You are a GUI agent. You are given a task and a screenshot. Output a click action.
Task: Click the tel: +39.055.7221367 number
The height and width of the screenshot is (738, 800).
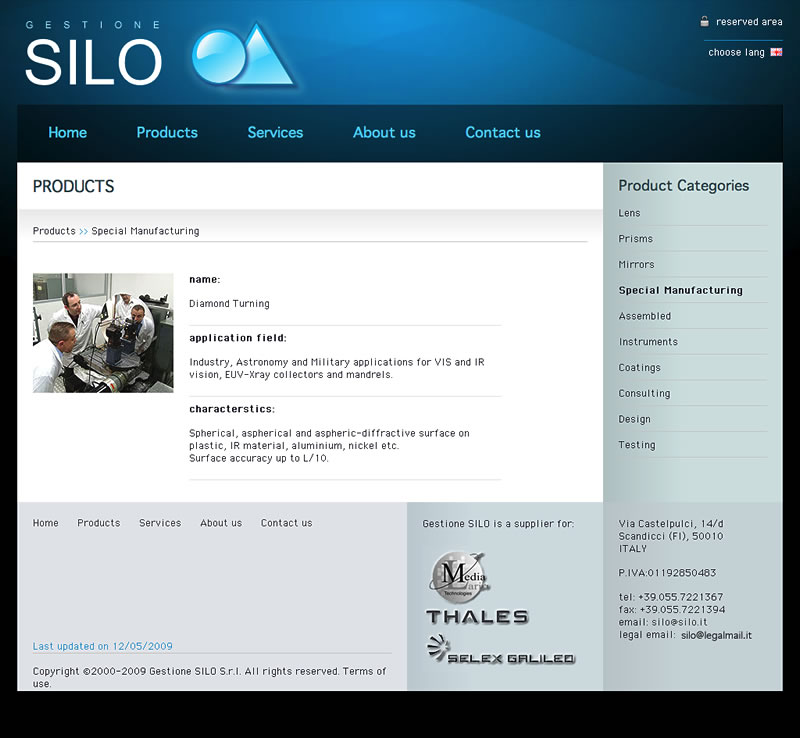pyautogui.click(x=671, y=597)
